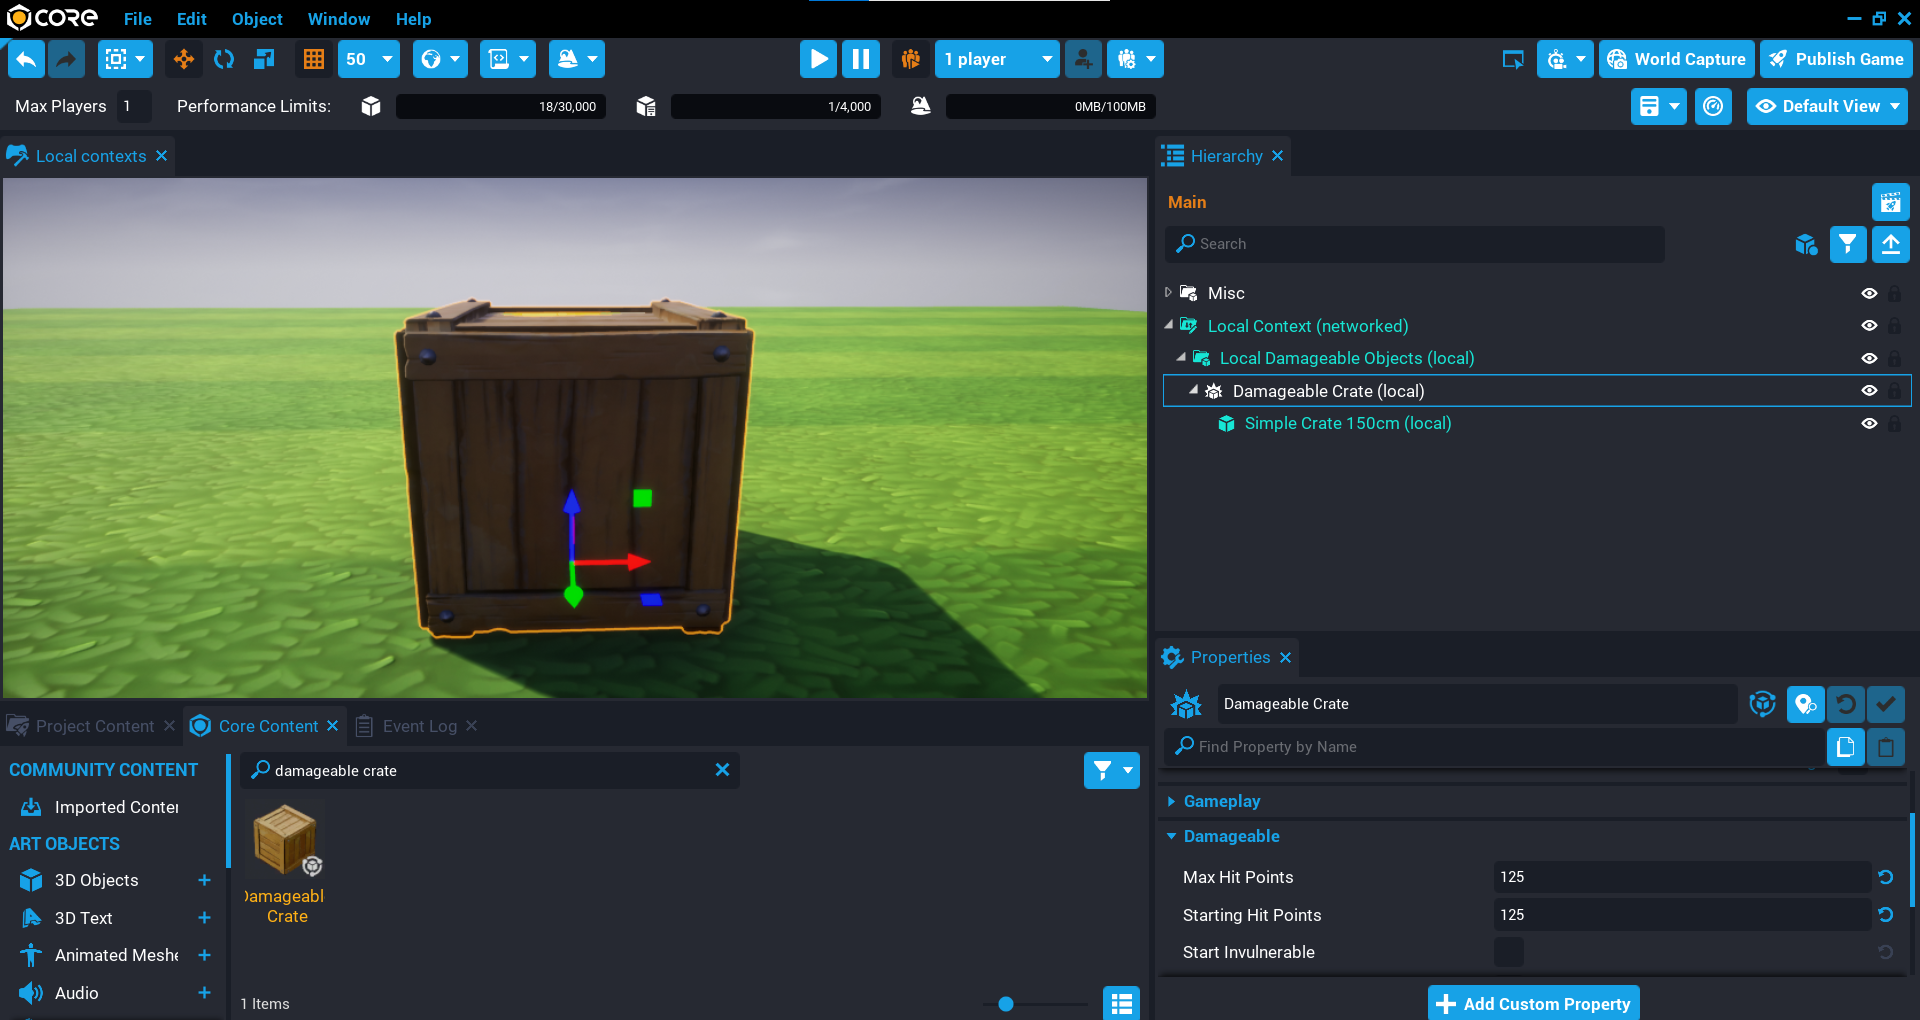1920x1020 pixels.
Task: Expand the Misc group in Hierarchy
Action: pos(1167,292)
